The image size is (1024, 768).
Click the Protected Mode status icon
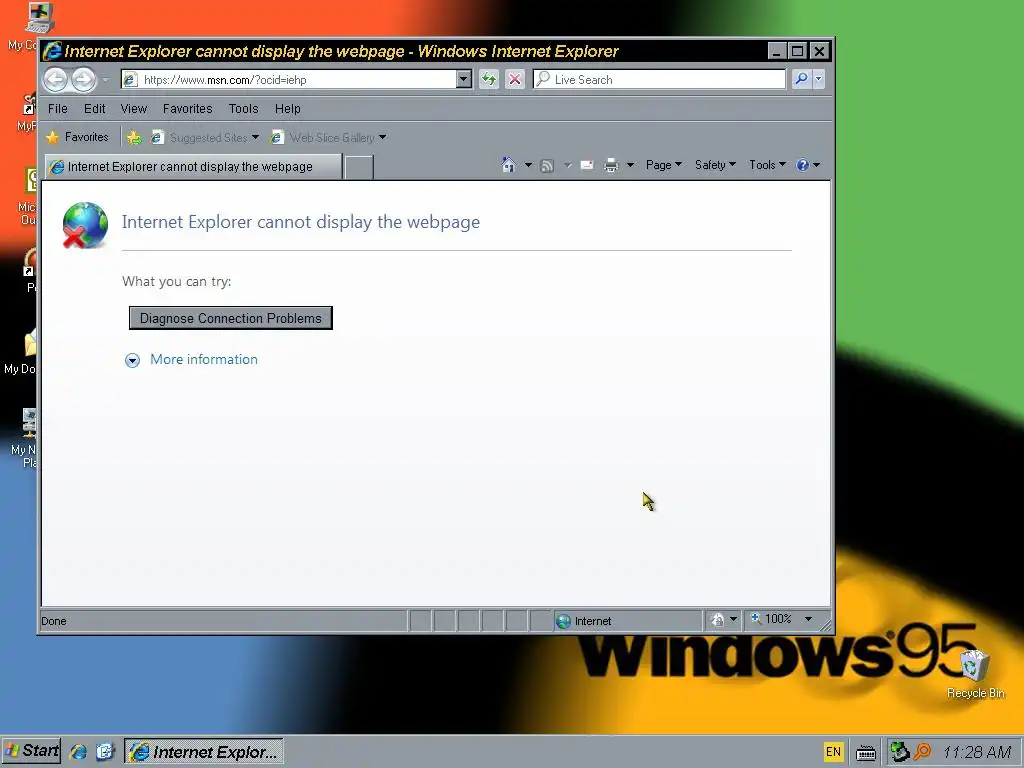(717, 620)
